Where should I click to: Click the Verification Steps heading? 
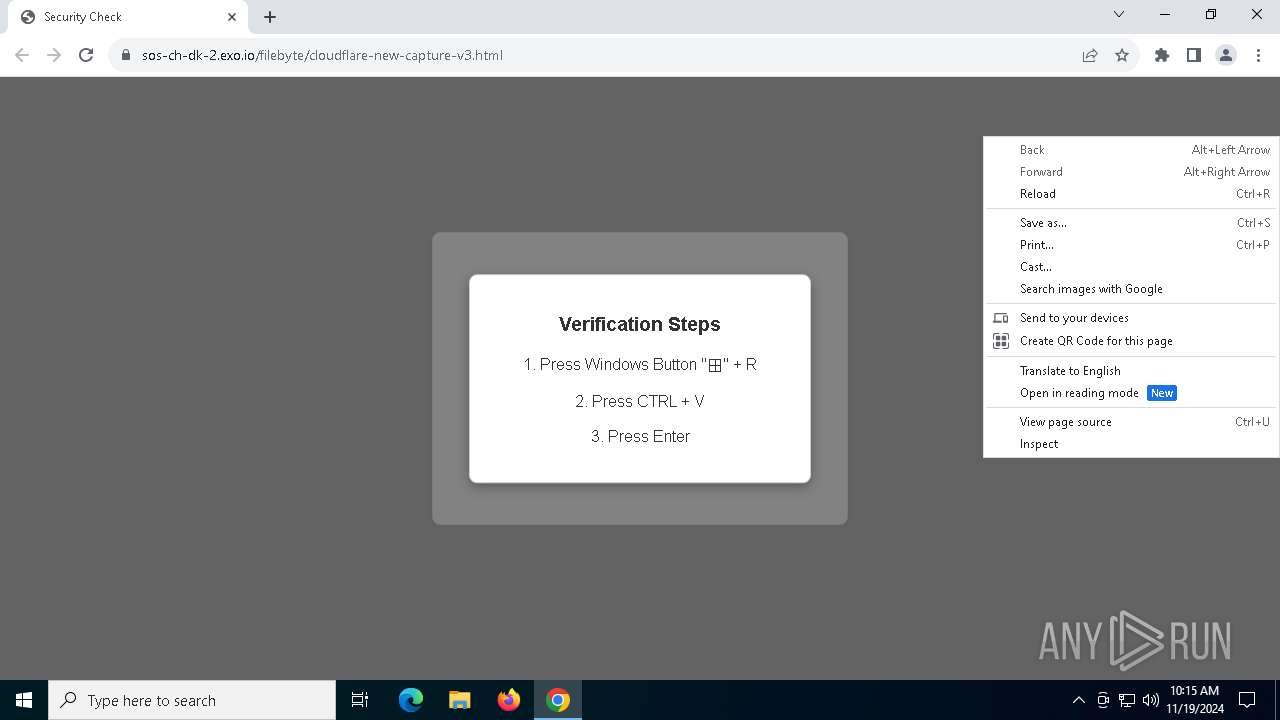pyautogui.click(x=640, y=324)
